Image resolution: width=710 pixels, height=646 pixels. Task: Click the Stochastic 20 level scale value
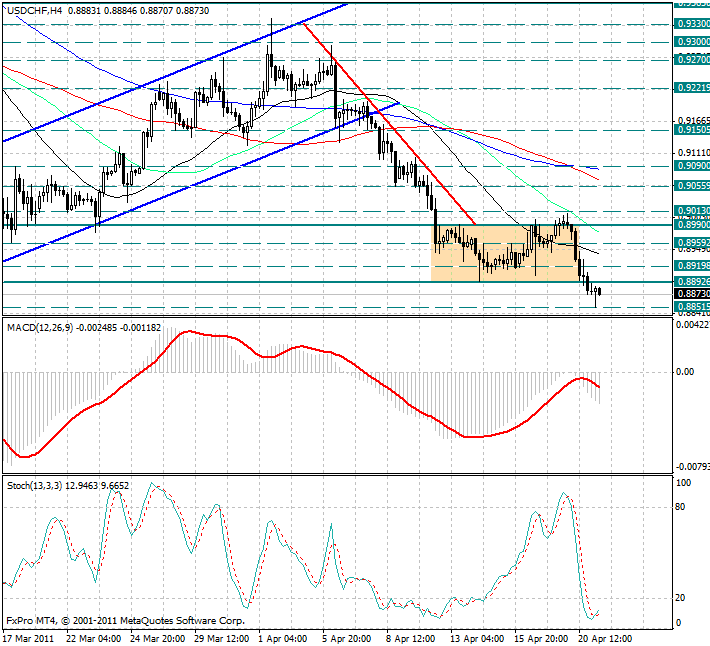point(680,598)
